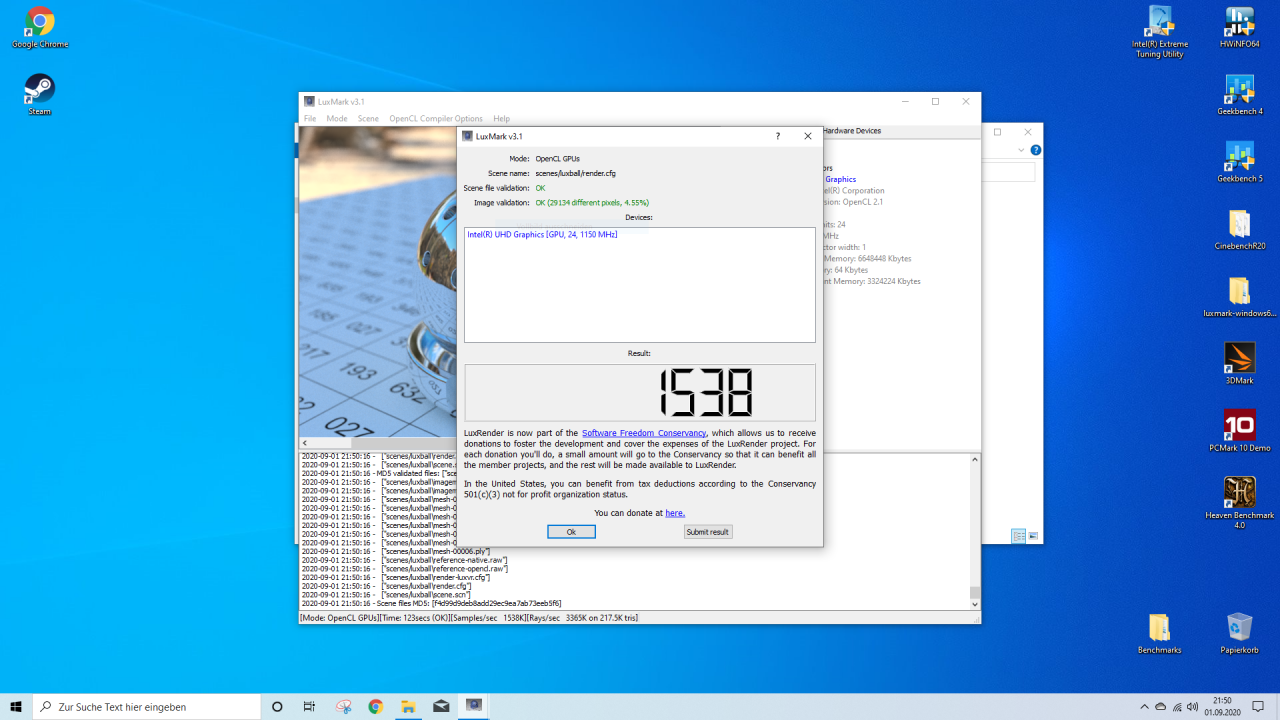The height and width of the screenshot is (720, 1280).
Task: Click the Submit result button
Action: 707,532
